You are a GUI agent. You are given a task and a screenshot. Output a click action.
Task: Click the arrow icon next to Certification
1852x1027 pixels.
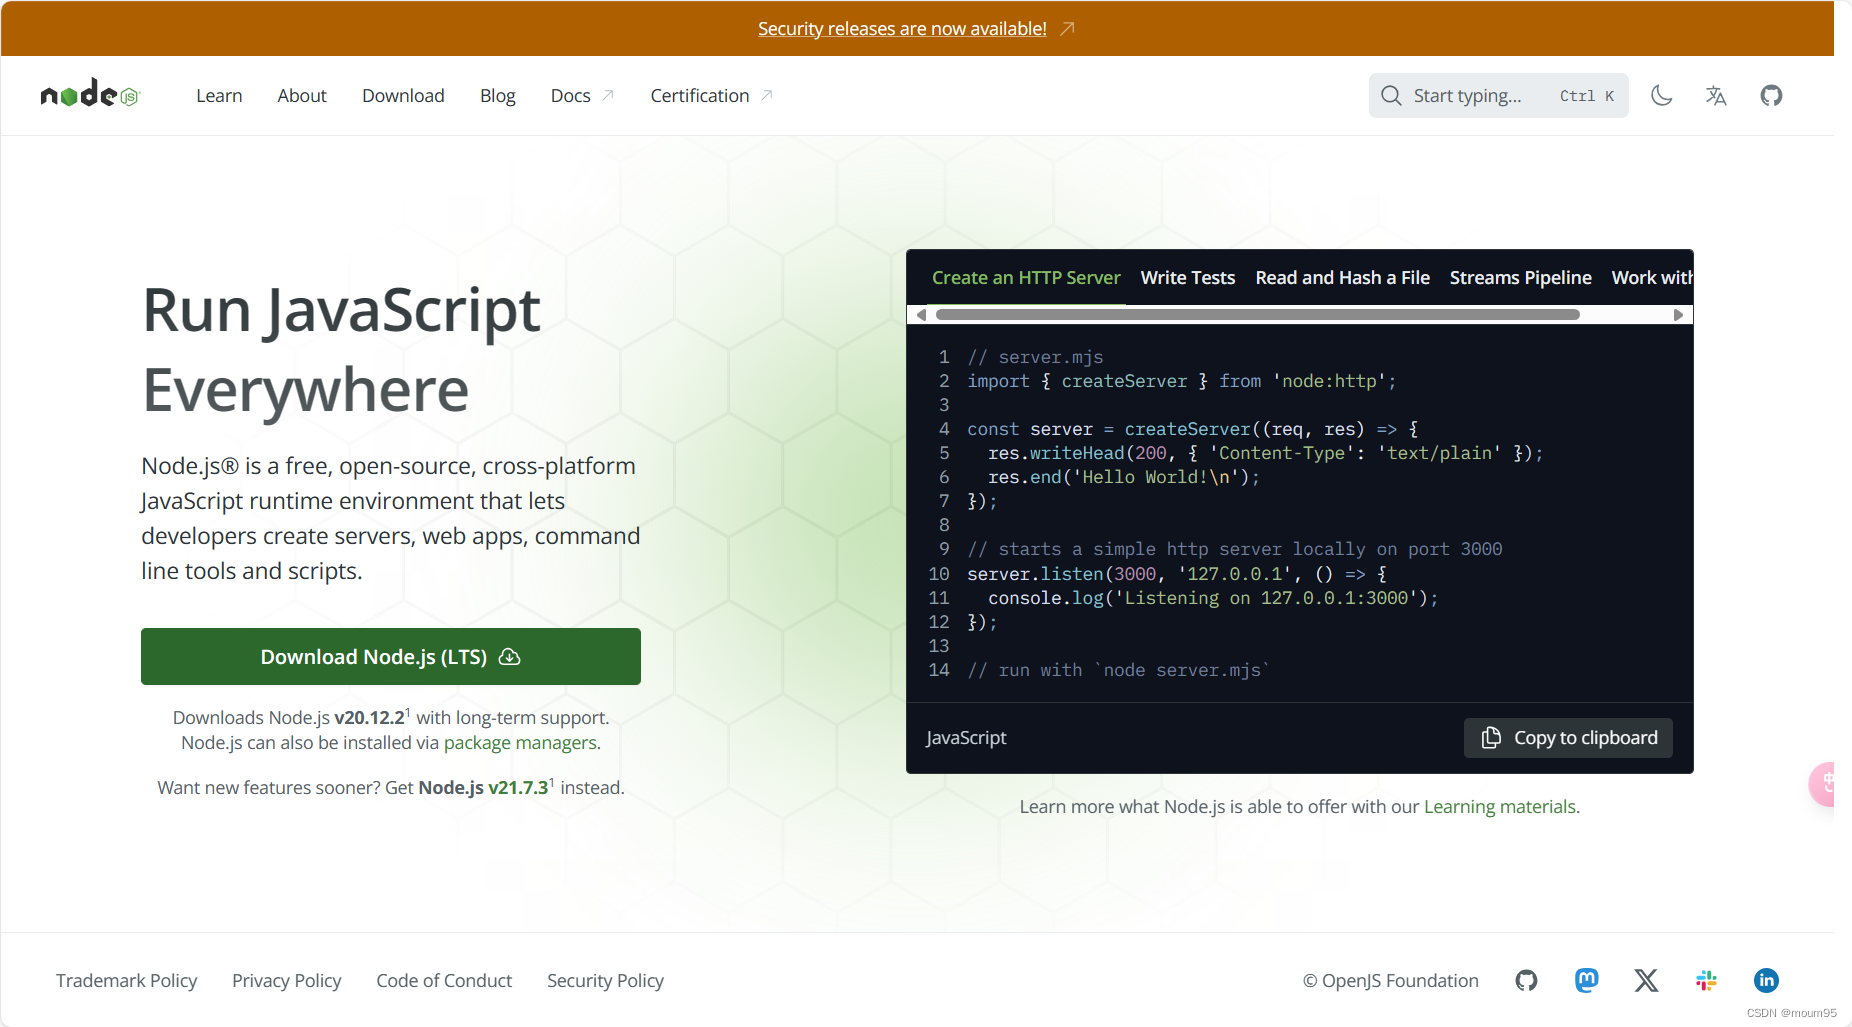coord(766,95)
